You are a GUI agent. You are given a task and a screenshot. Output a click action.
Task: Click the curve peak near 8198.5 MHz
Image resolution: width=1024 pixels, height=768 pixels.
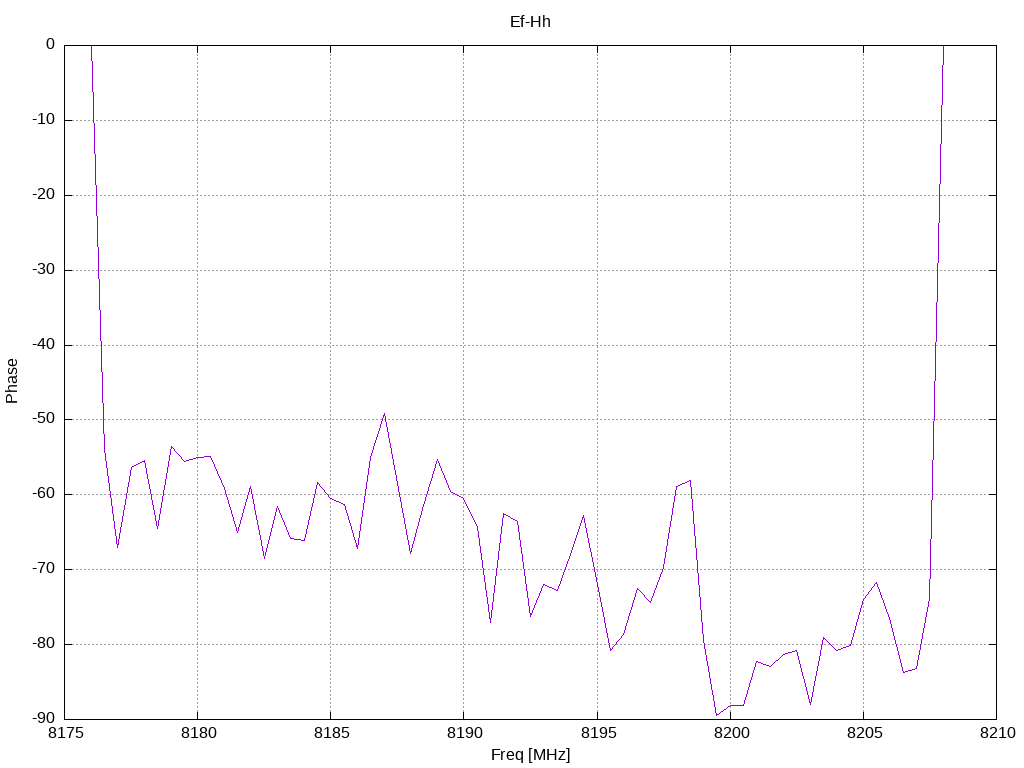(690, 481)
